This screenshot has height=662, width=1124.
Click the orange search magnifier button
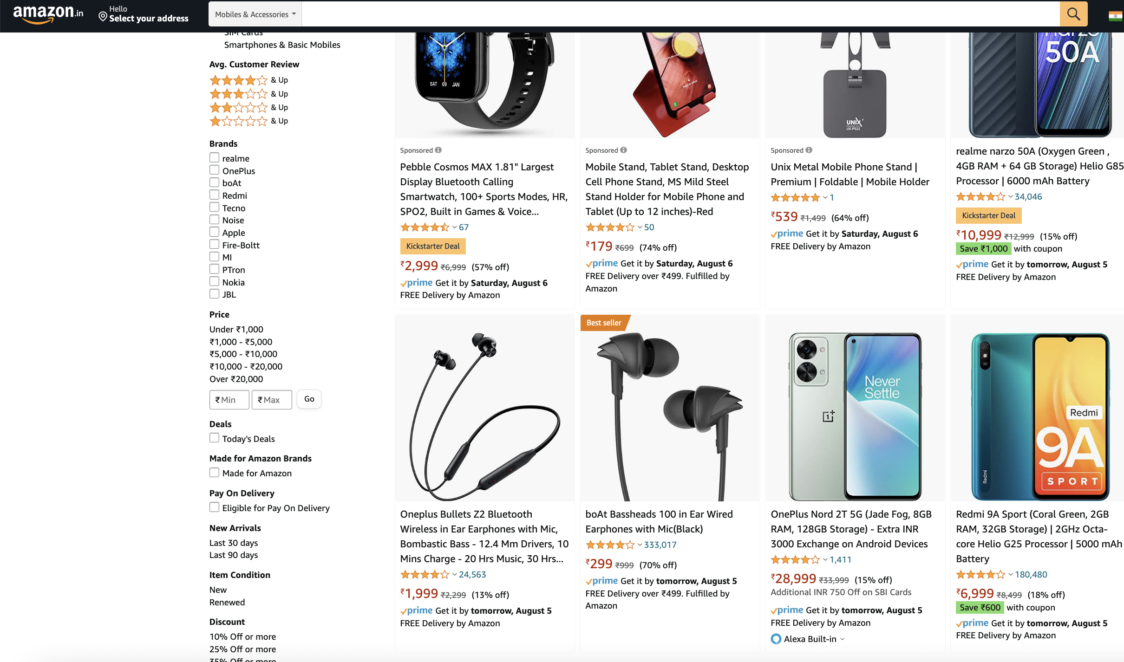[x=1073, y=14]
